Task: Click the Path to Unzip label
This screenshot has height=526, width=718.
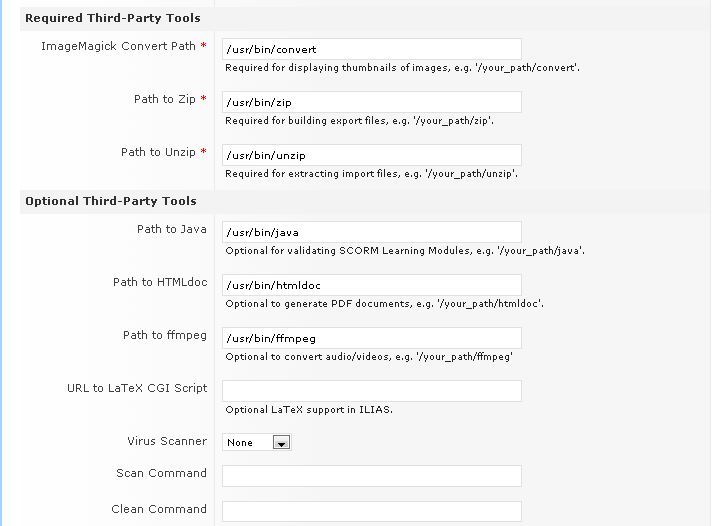Action: pos(158,152)
